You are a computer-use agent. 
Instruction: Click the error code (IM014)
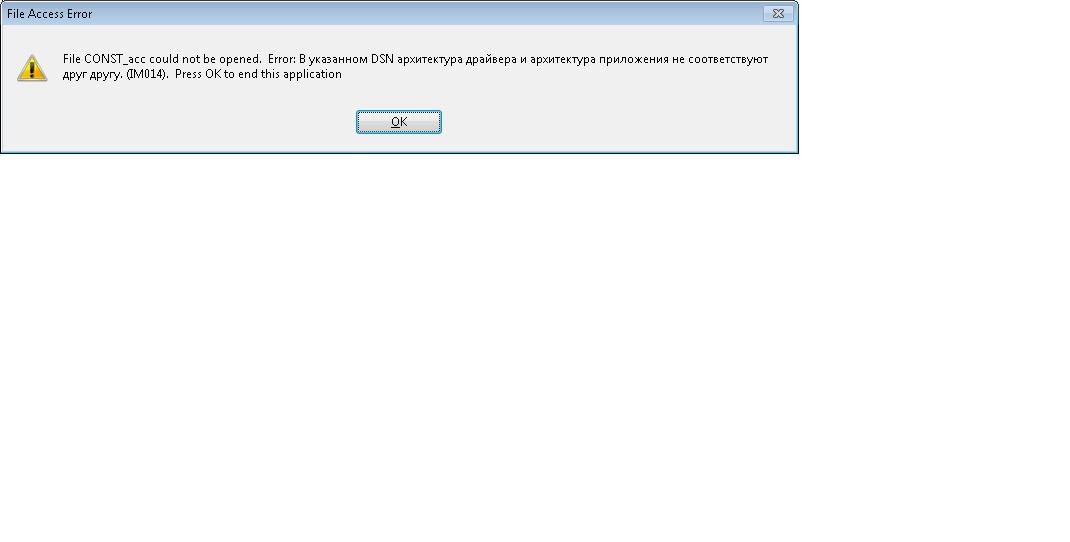(x=147, y=74)
